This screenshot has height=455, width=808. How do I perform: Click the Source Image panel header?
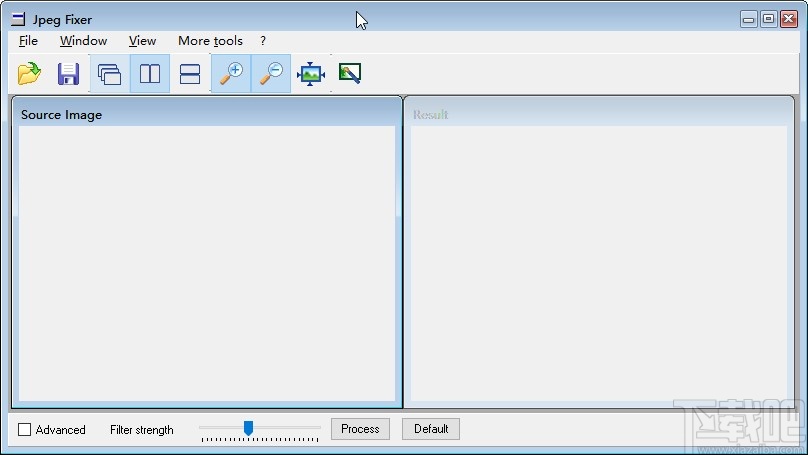click(x=207, y=114)
